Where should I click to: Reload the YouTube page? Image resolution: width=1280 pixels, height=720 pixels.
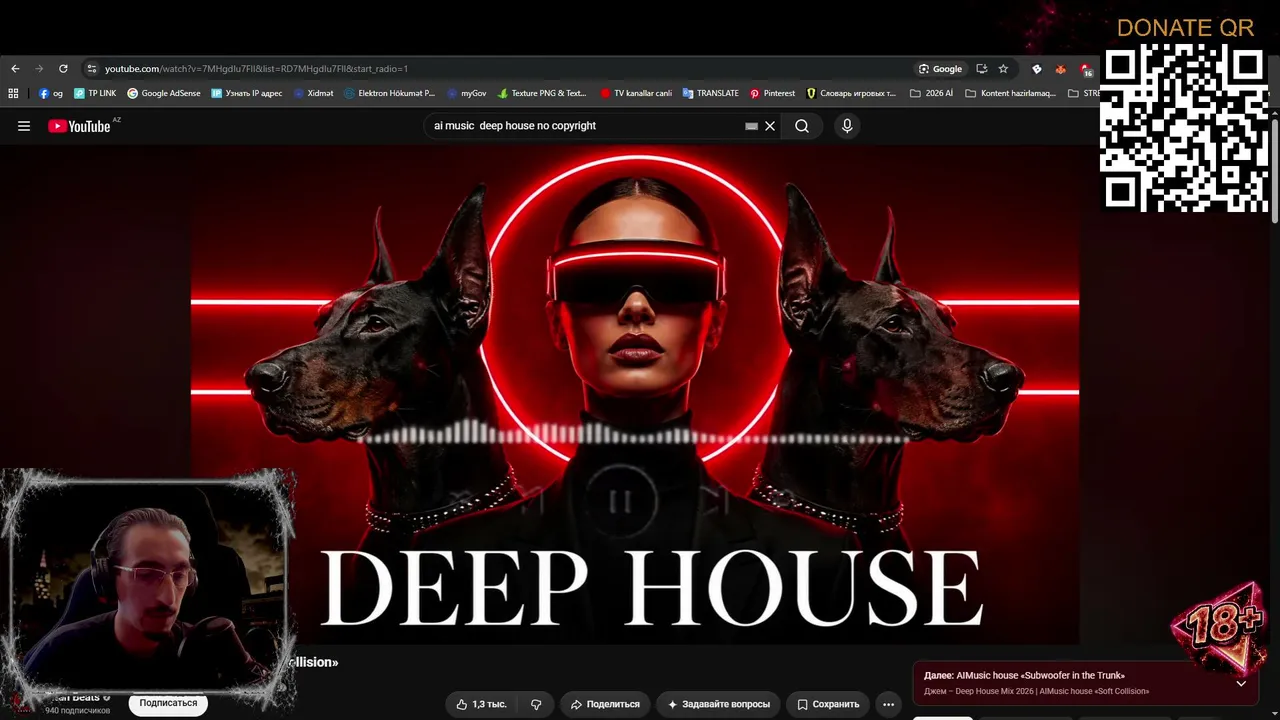pyautogui.click(x=63, y=69)
